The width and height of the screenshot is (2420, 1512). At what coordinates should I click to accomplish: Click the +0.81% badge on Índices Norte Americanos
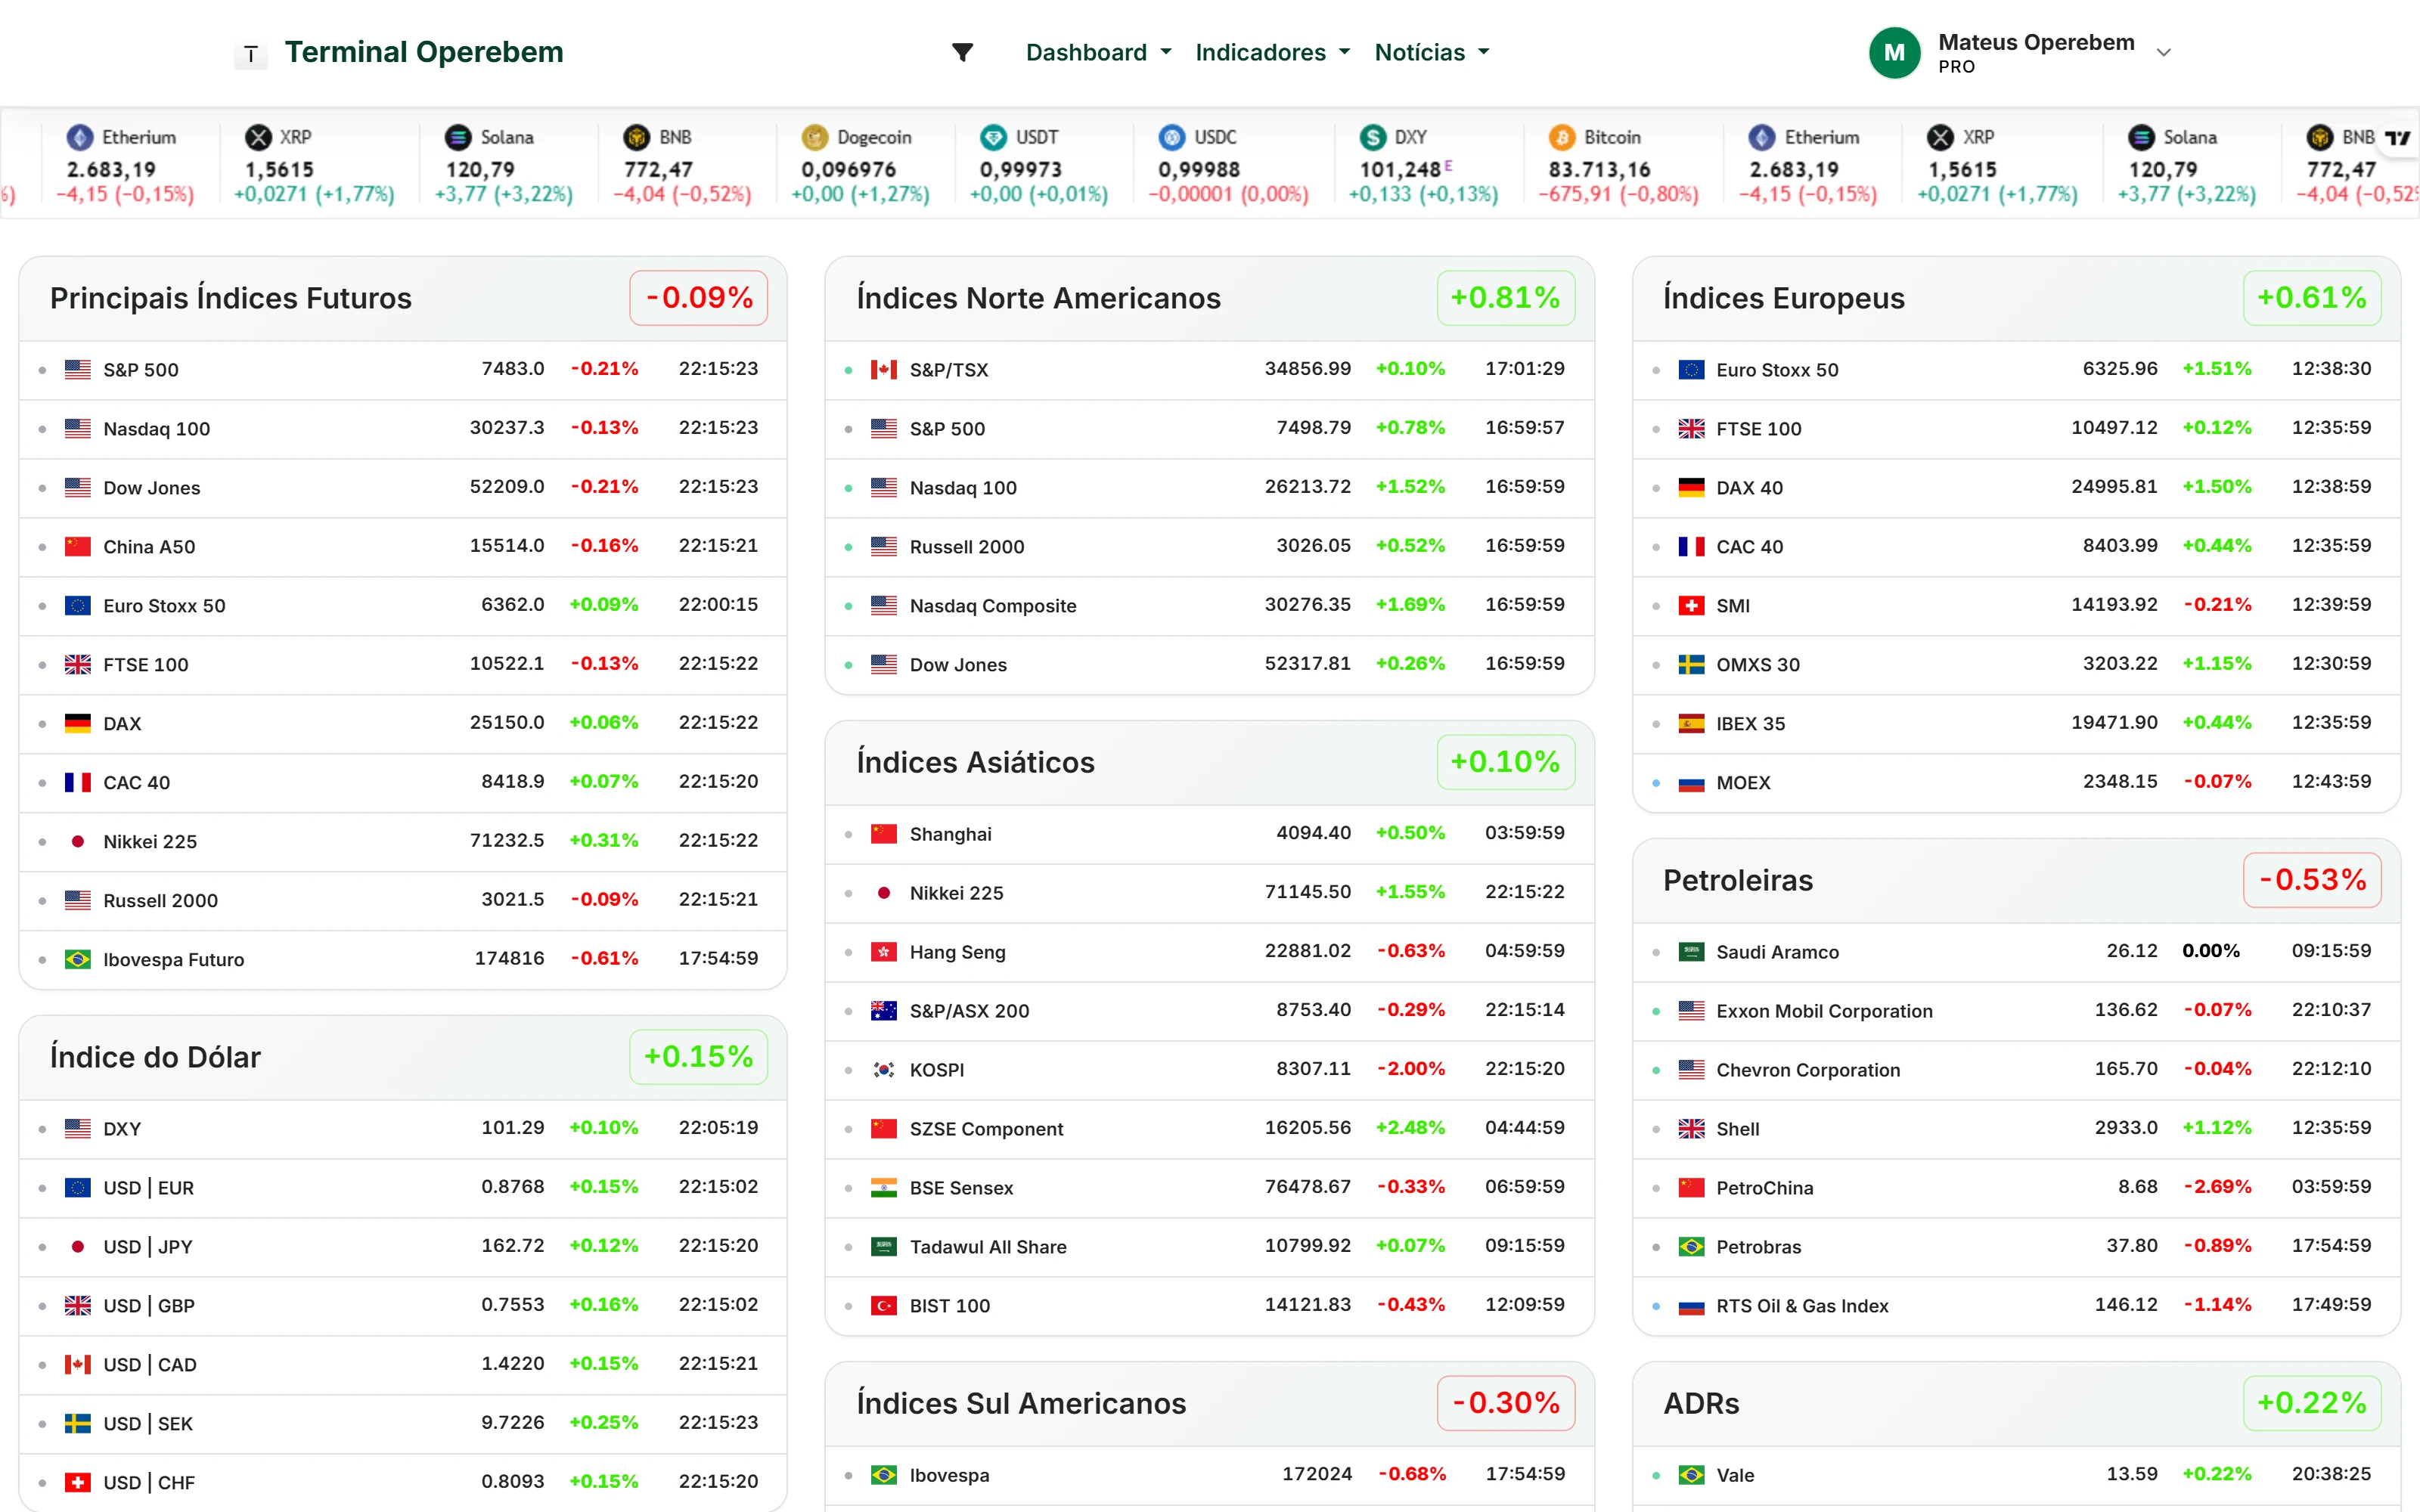point(1505,297)
